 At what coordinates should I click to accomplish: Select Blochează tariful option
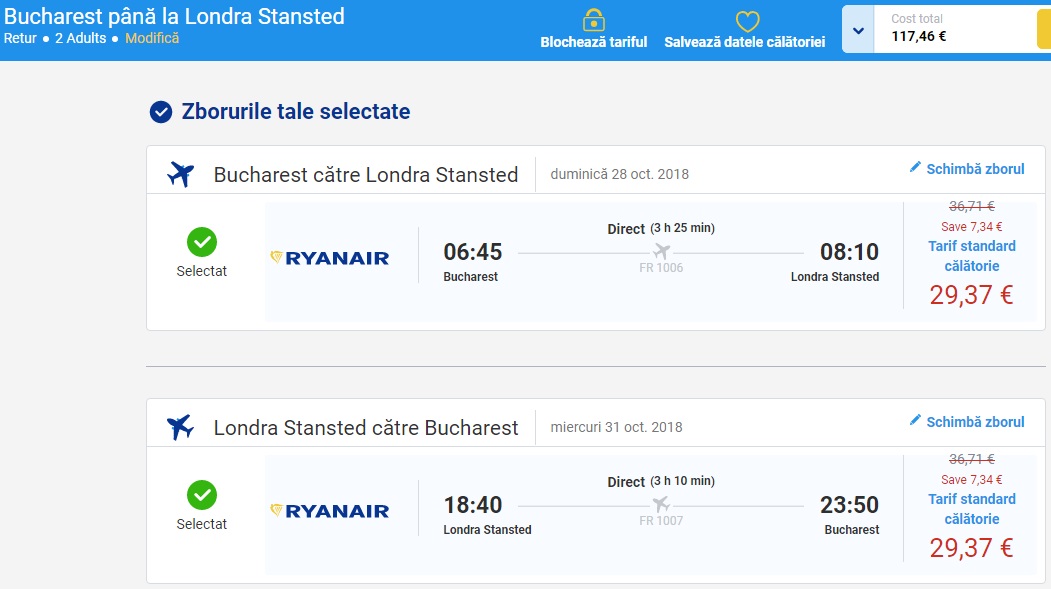coord(594,42)
